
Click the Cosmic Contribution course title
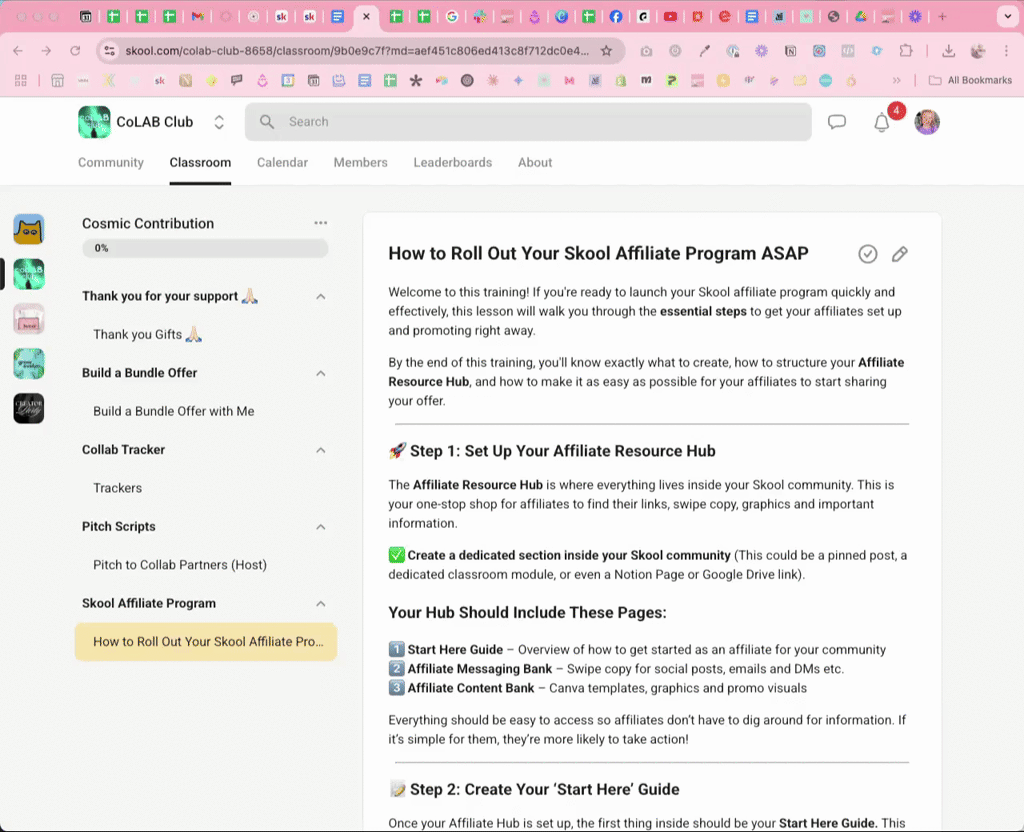pyautogui.click(x=148, y=223)
